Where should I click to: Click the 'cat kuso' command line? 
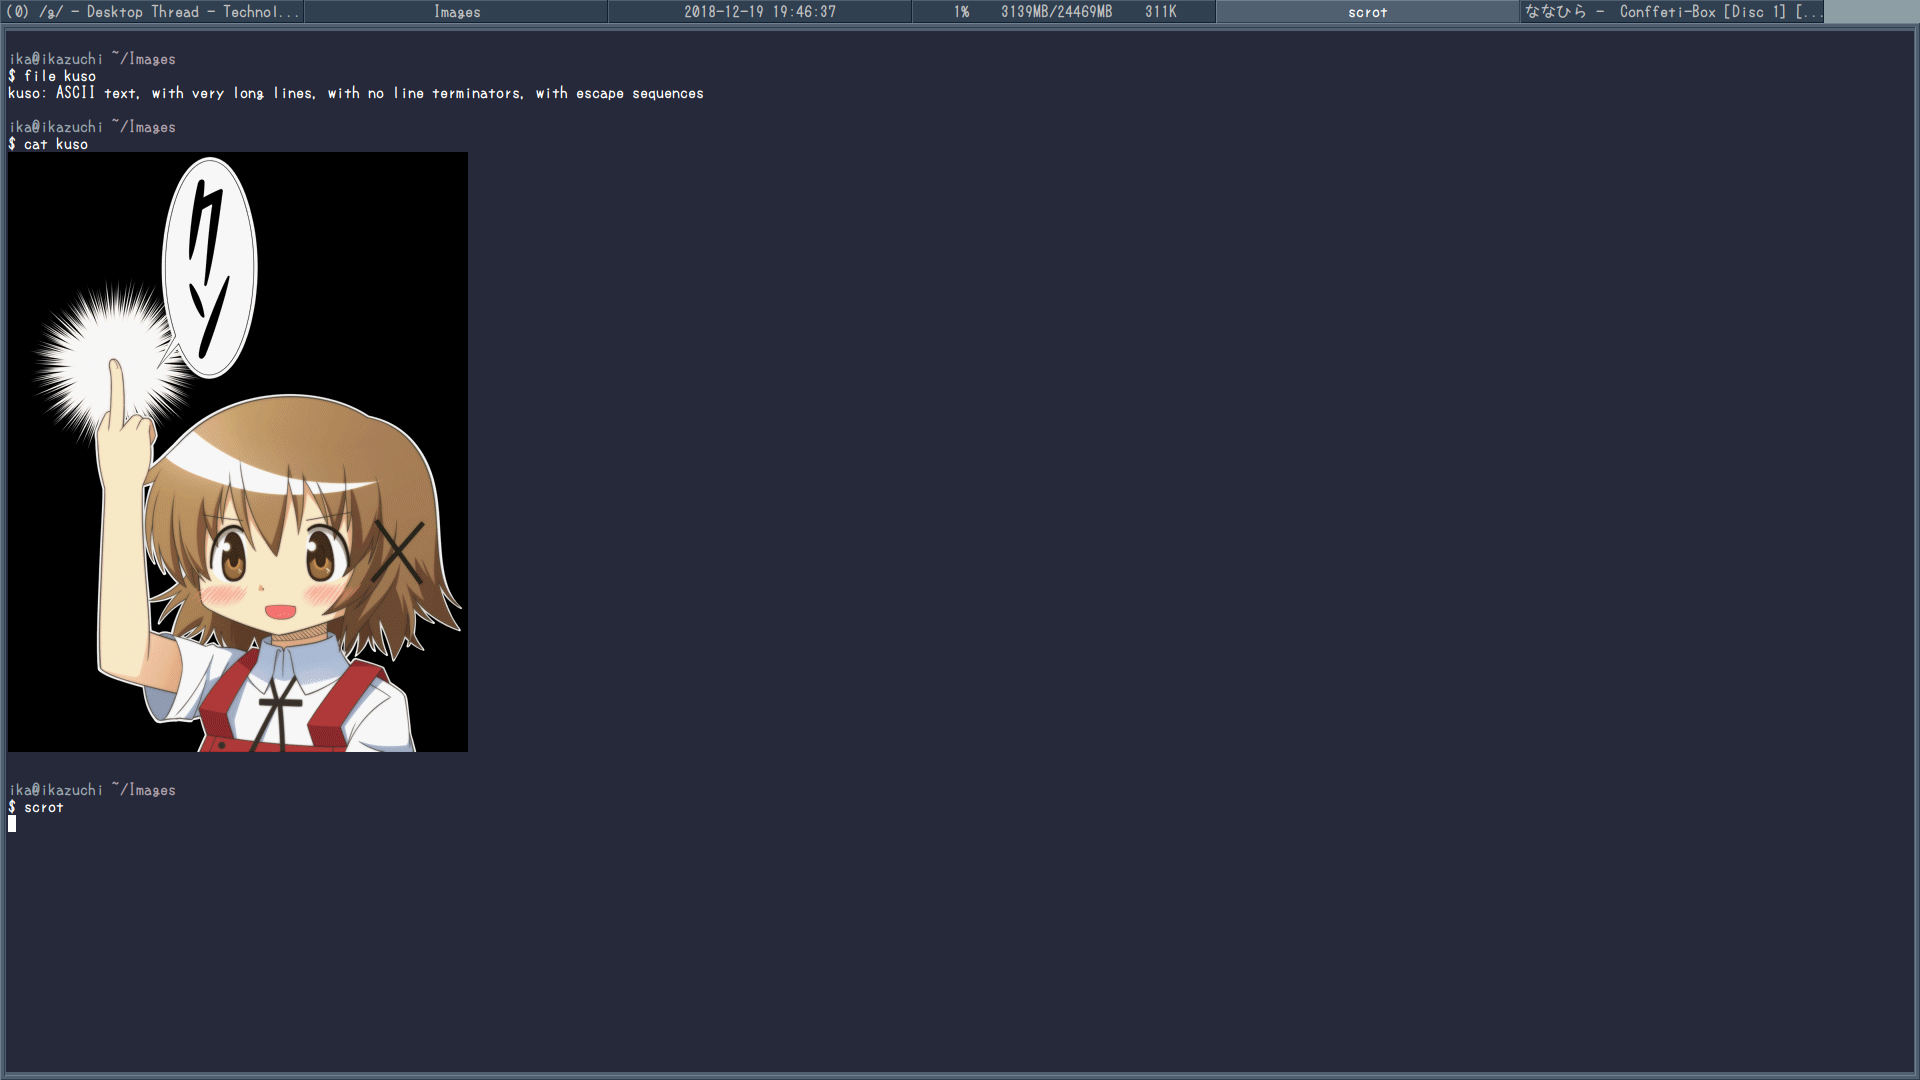[48, 144]
